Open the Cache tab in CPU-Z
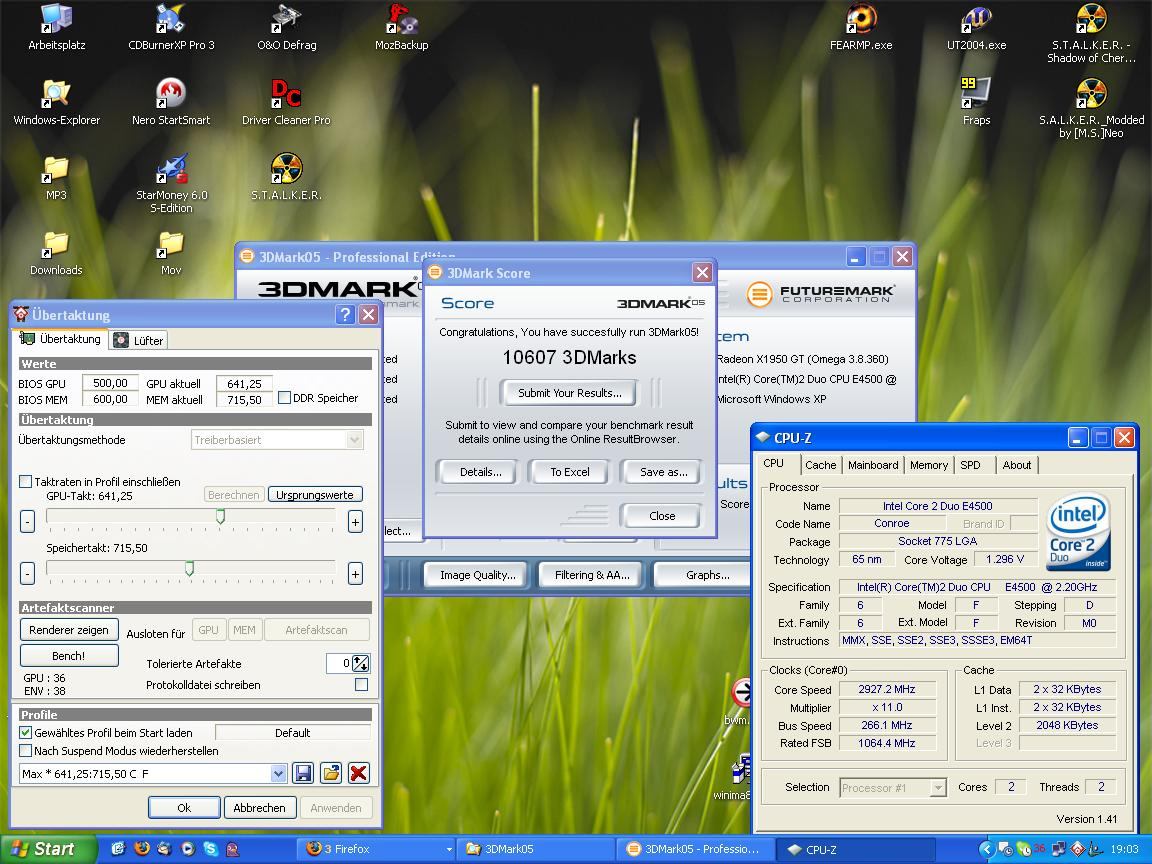This screenshot has height=864, width=1152. [x=820, y=465]
